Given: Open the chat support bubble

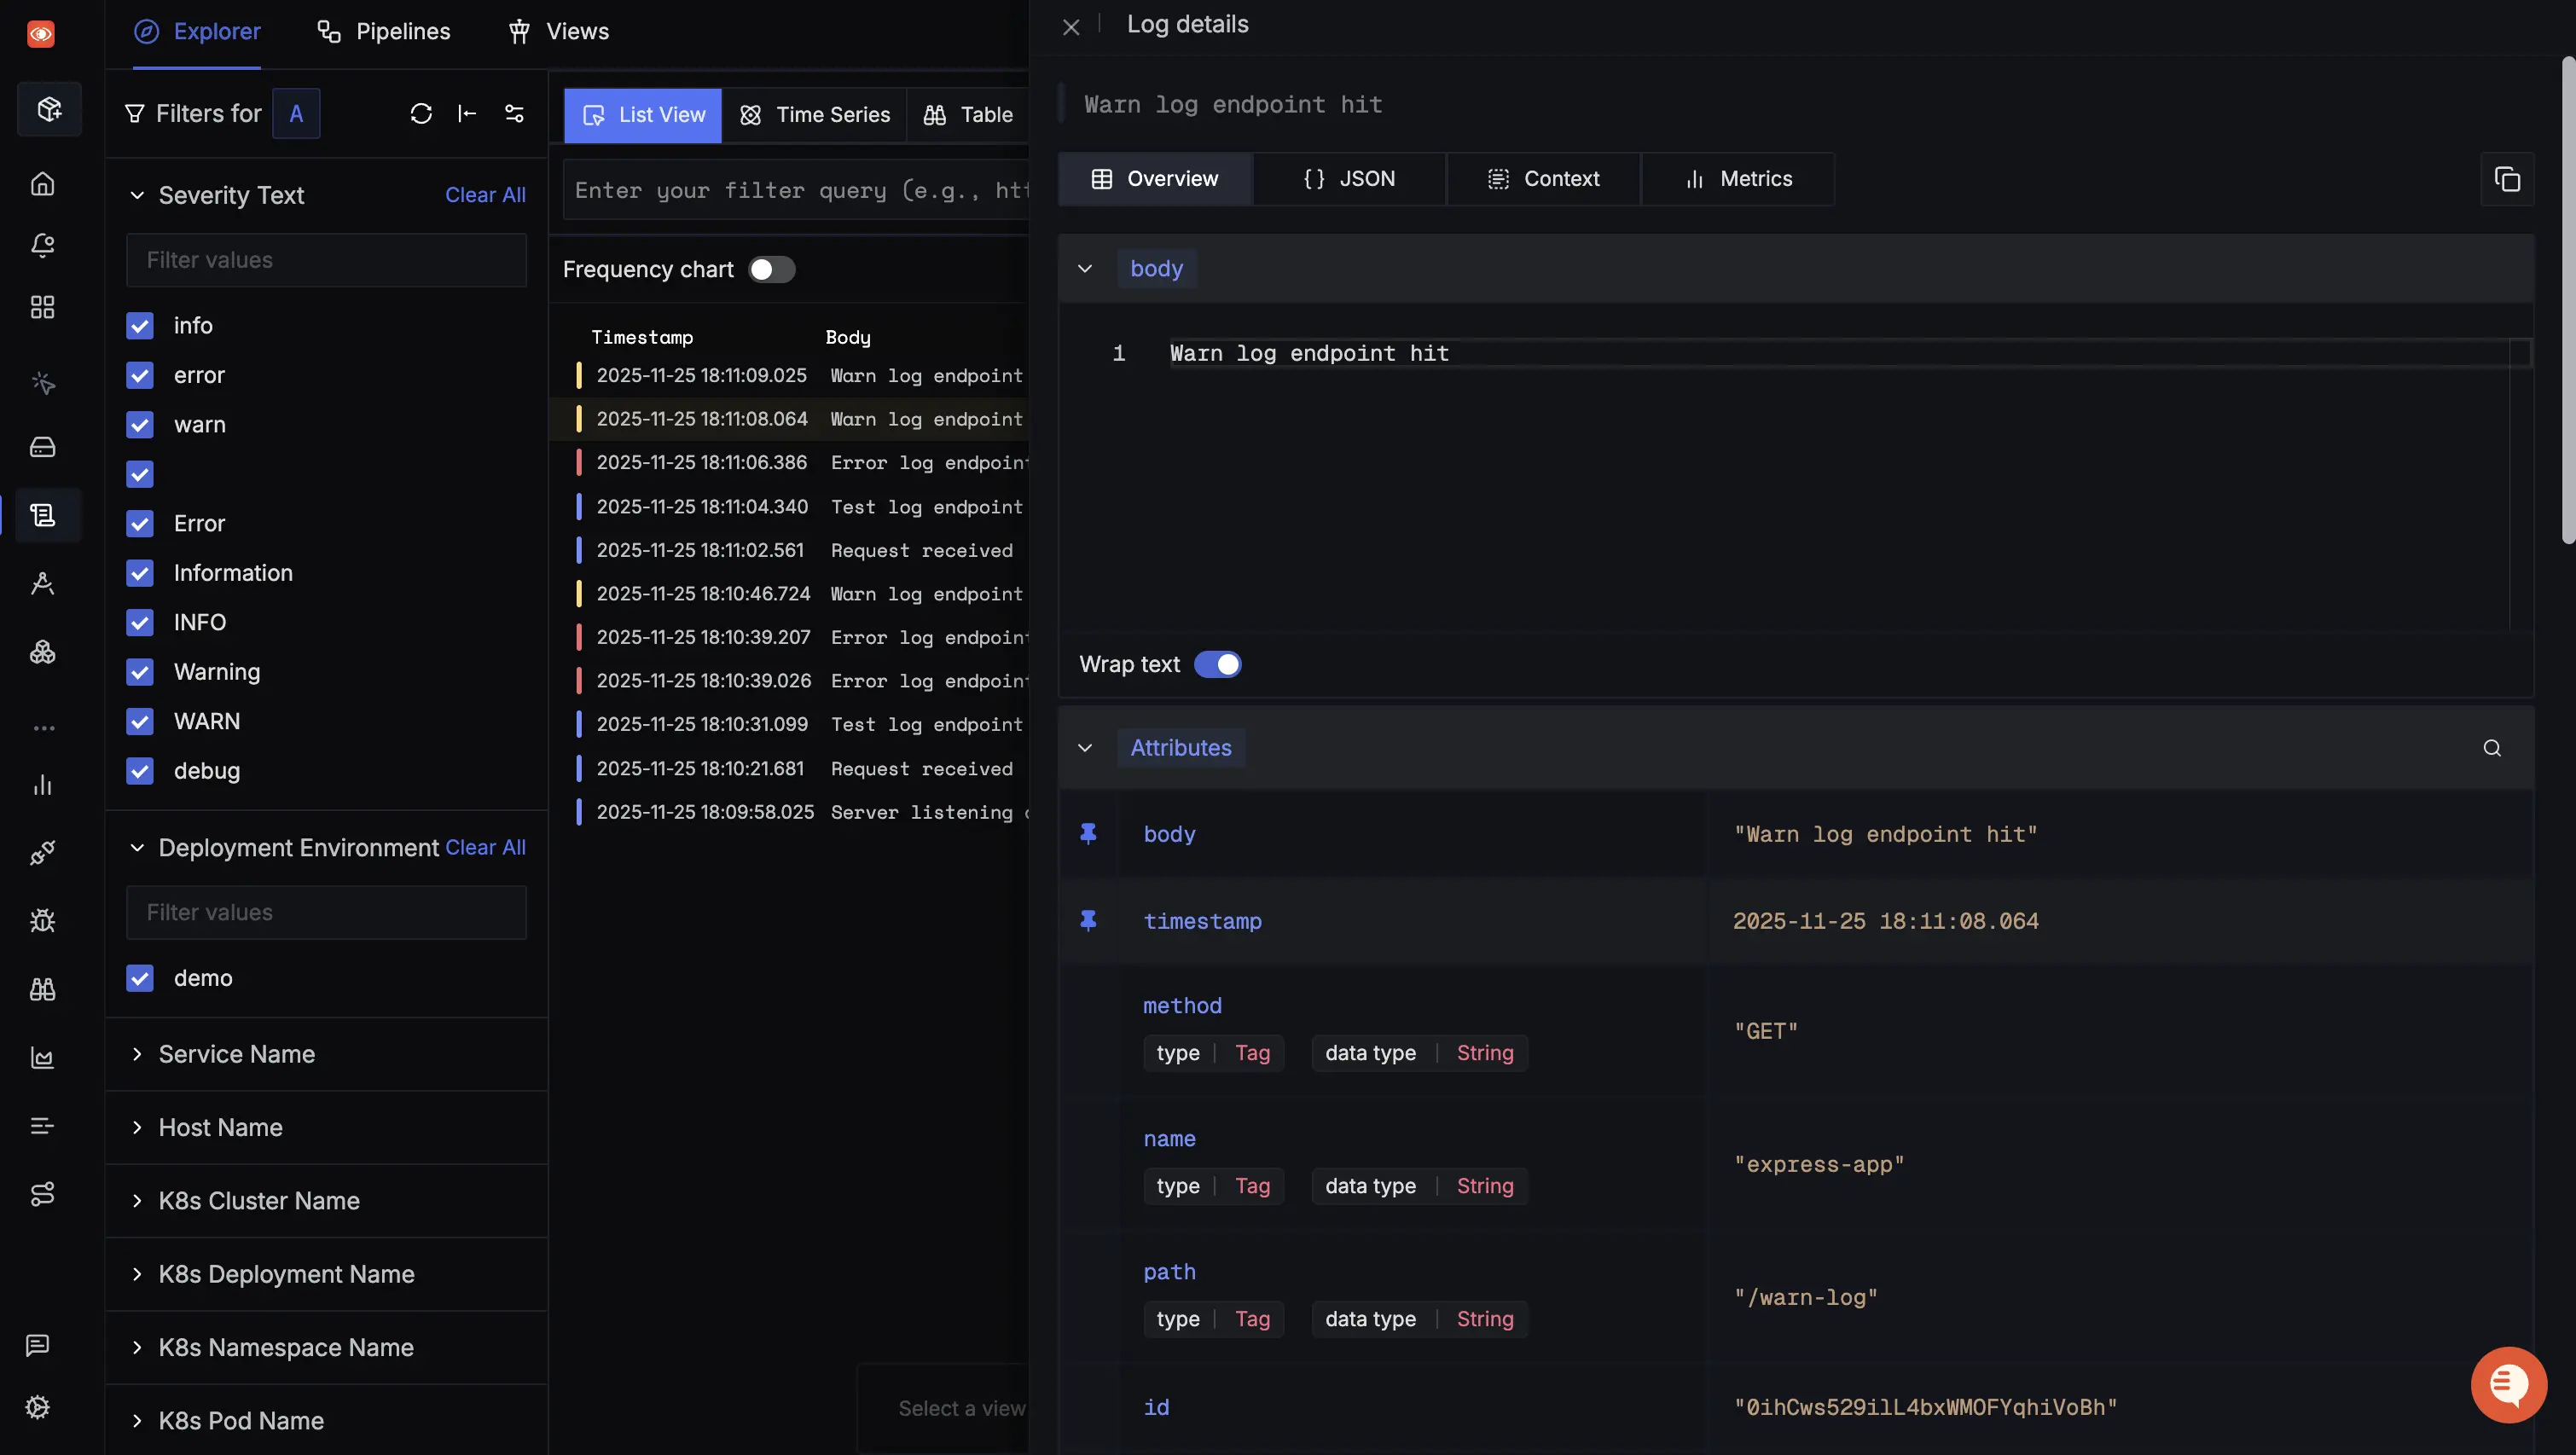Looking at the screenshot, I should [2507, 1384].
